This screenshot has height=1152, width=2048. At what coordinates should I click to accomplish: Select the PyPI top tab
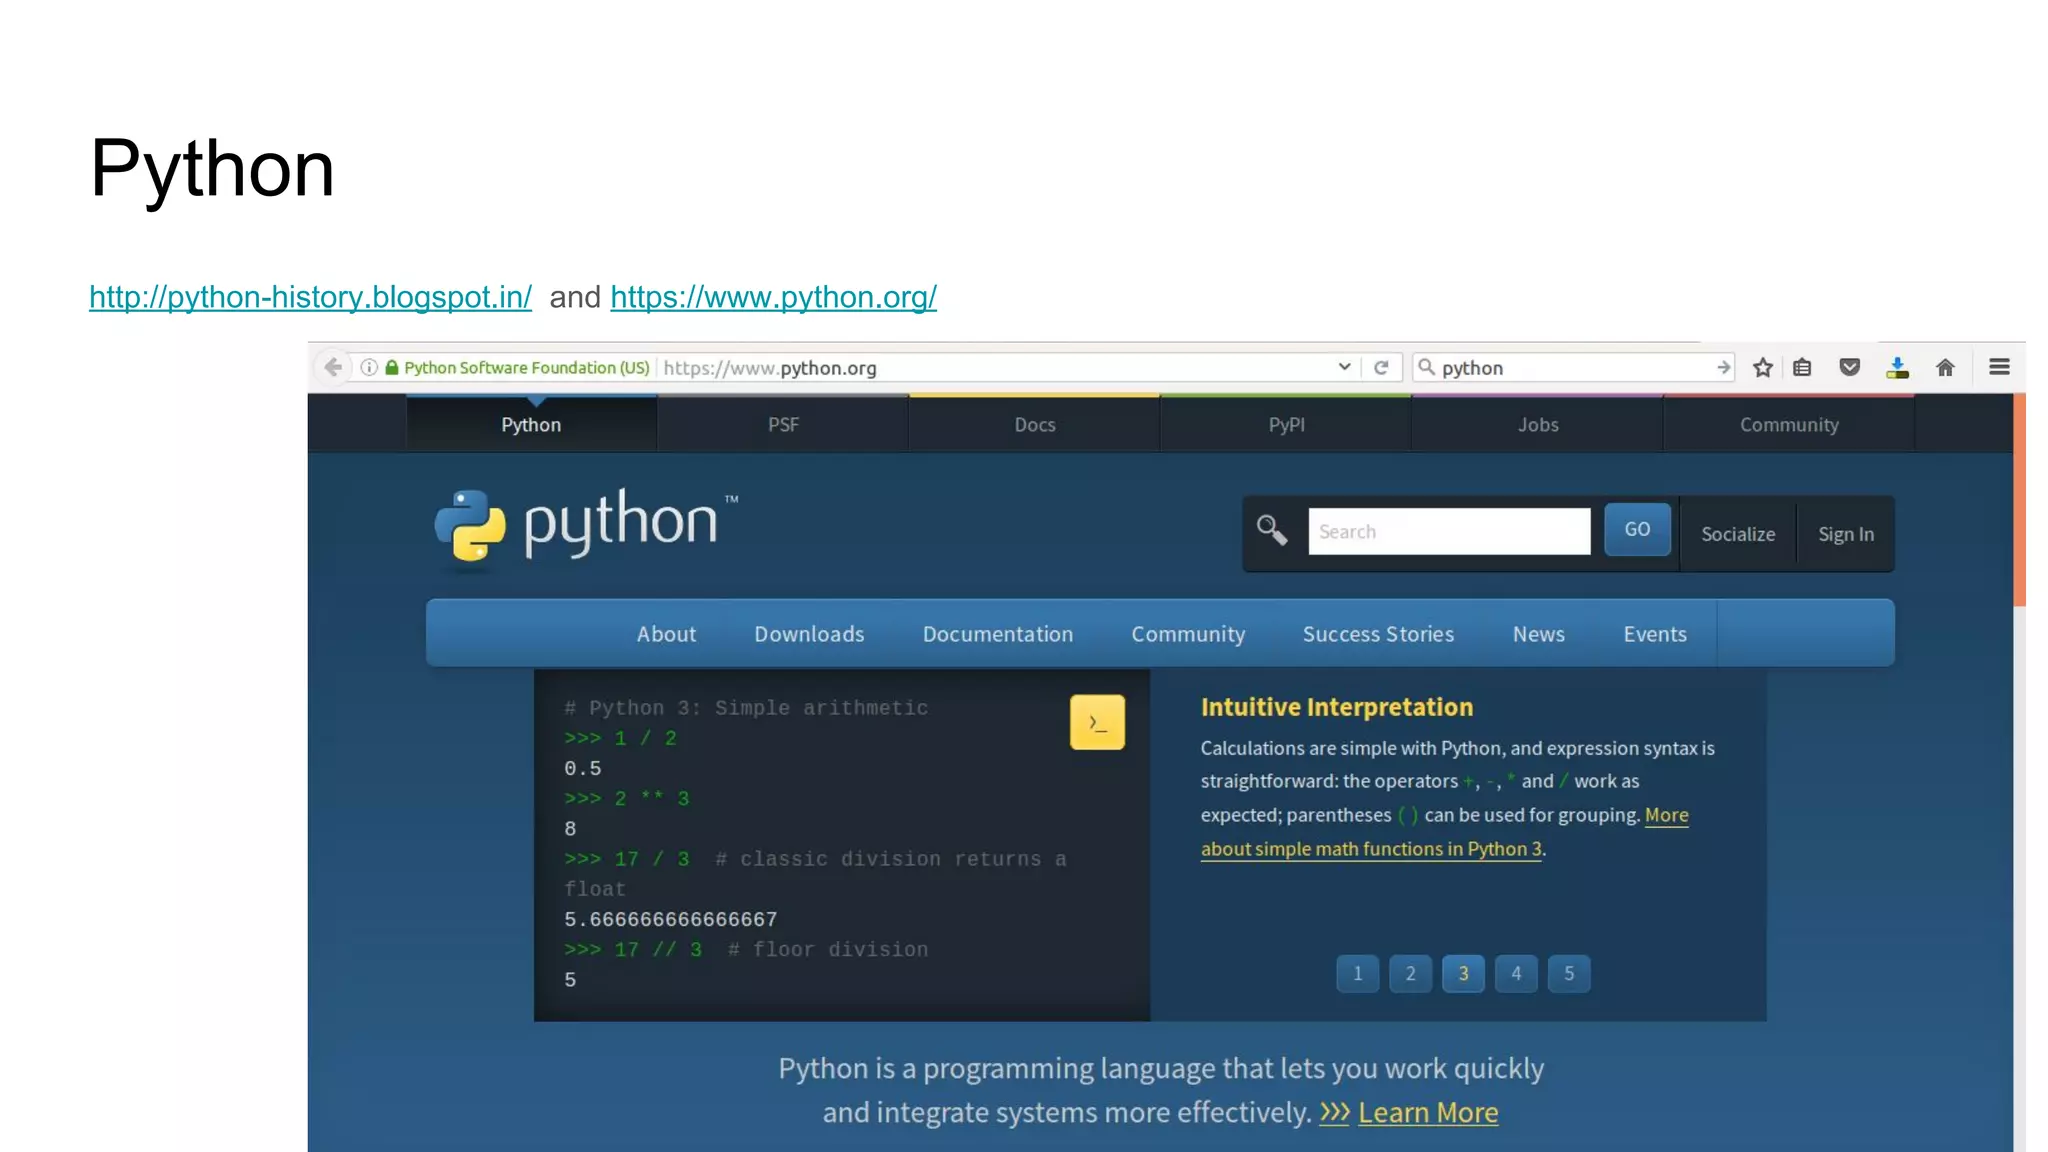click(1286, 425)
